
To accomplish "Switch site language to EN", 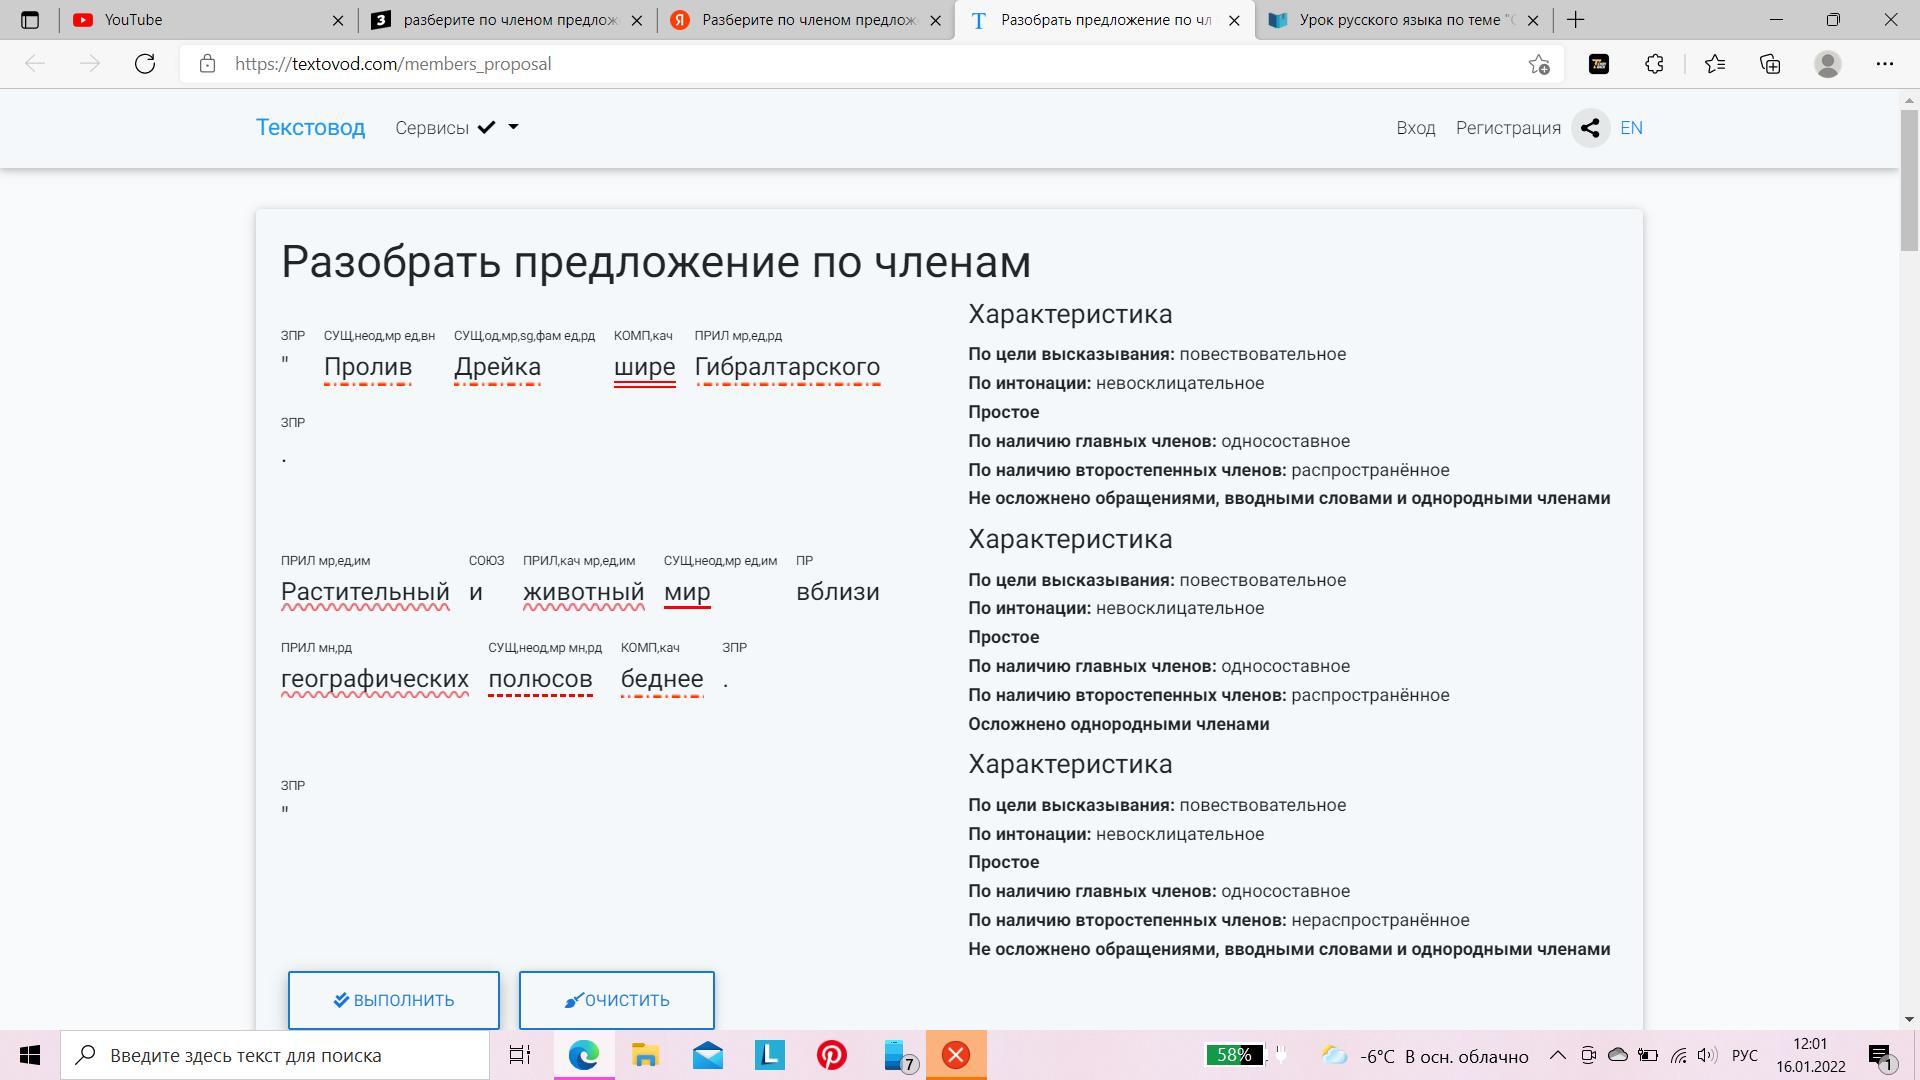I will coord(1631,128).
